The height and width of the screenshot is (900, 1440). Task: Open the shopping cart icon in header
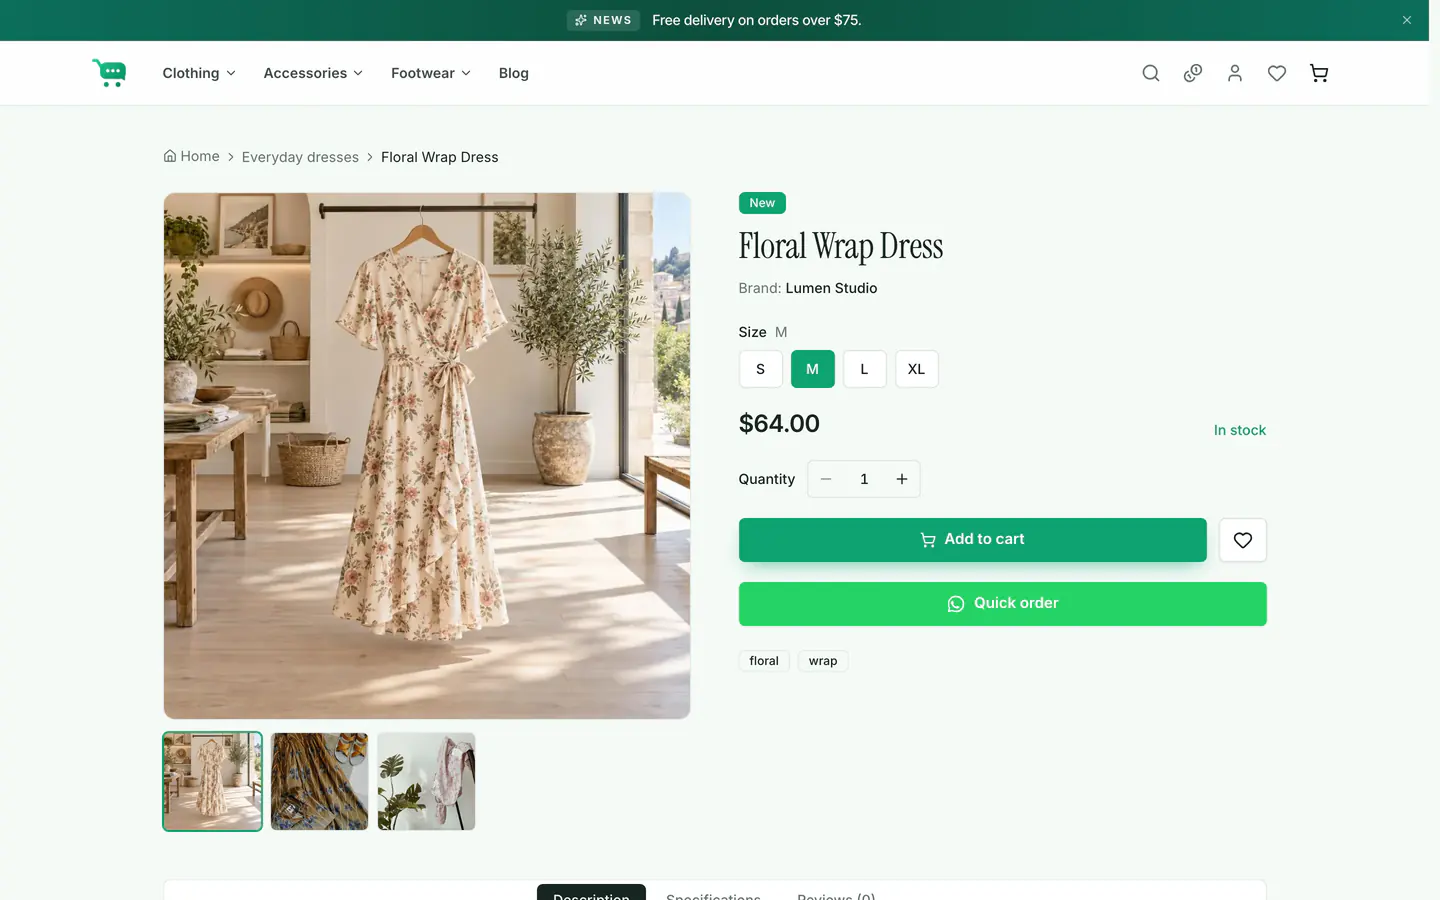1319,73
